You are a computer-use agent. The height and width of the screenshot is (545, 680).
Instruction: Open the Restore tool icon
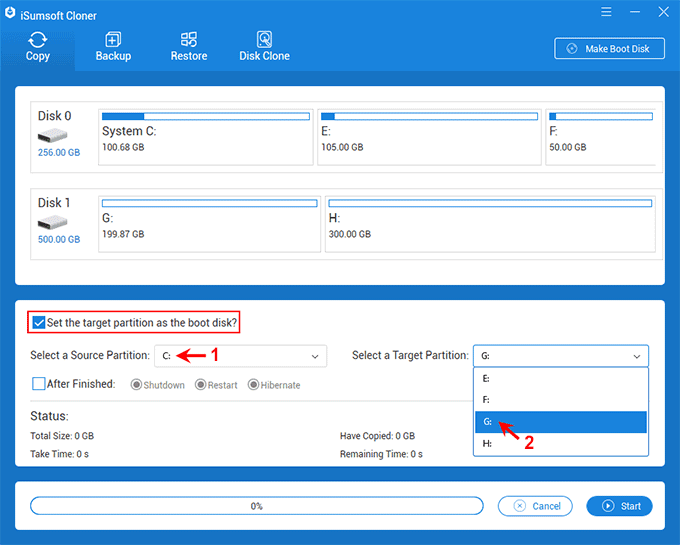coord(188,41)
